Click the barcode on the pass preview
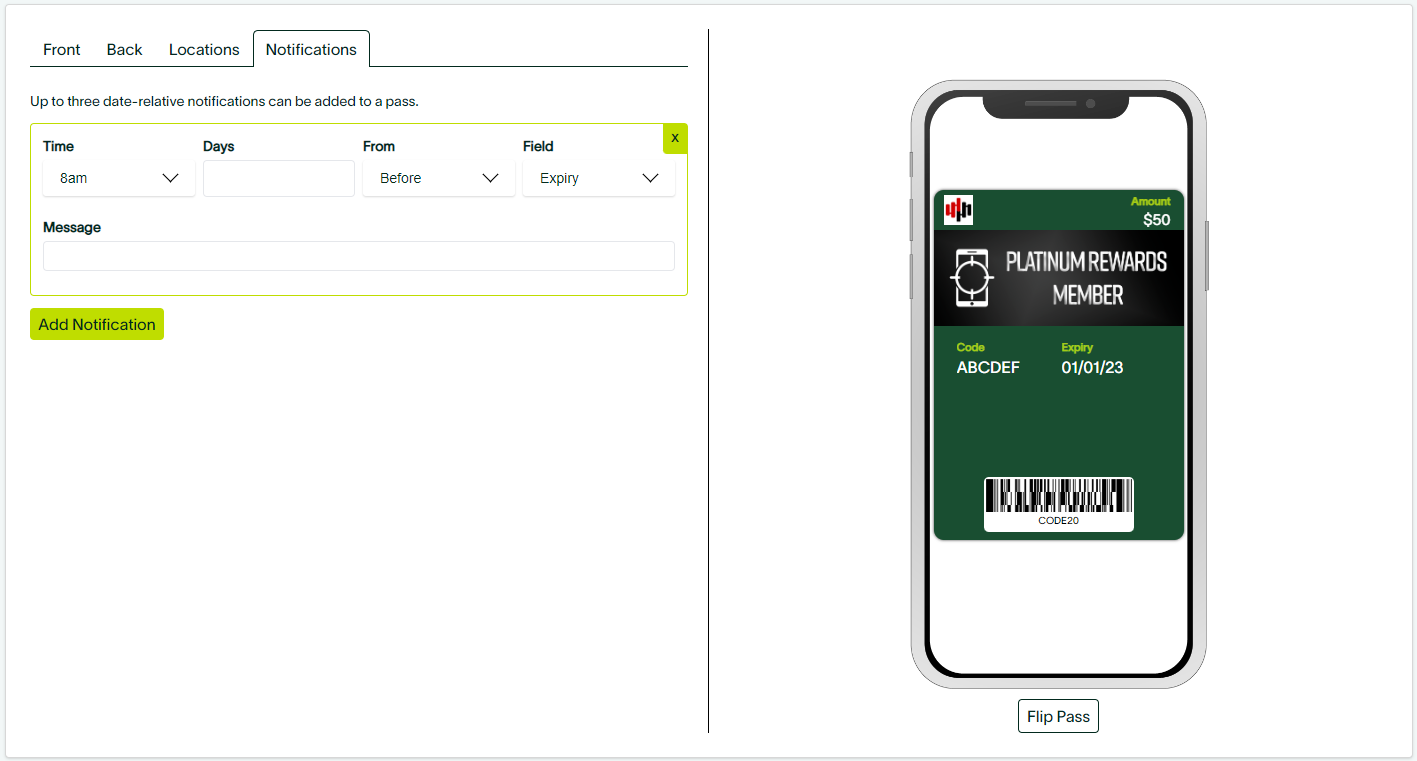The width and height of the screenshot is (1417, 761). click(x=1058, y=496)
